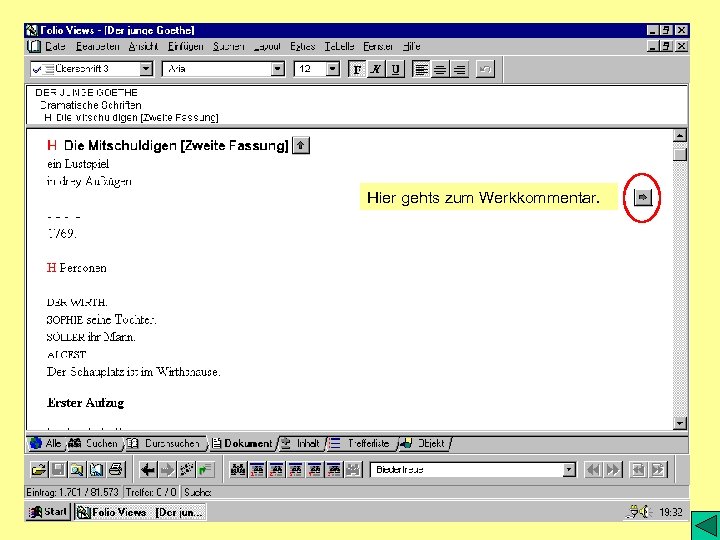Click the green back triangle slide button
Viewport: 720px width, 540px height.
706,525
